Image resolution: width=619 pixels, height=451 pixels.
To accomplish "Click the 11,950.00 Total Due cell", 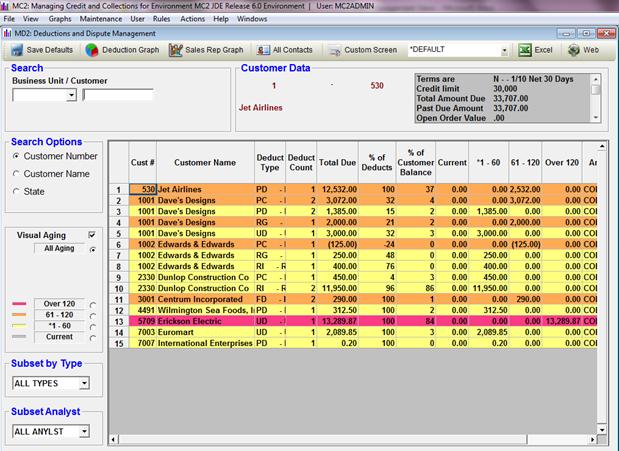I will [x=337, y=288].
